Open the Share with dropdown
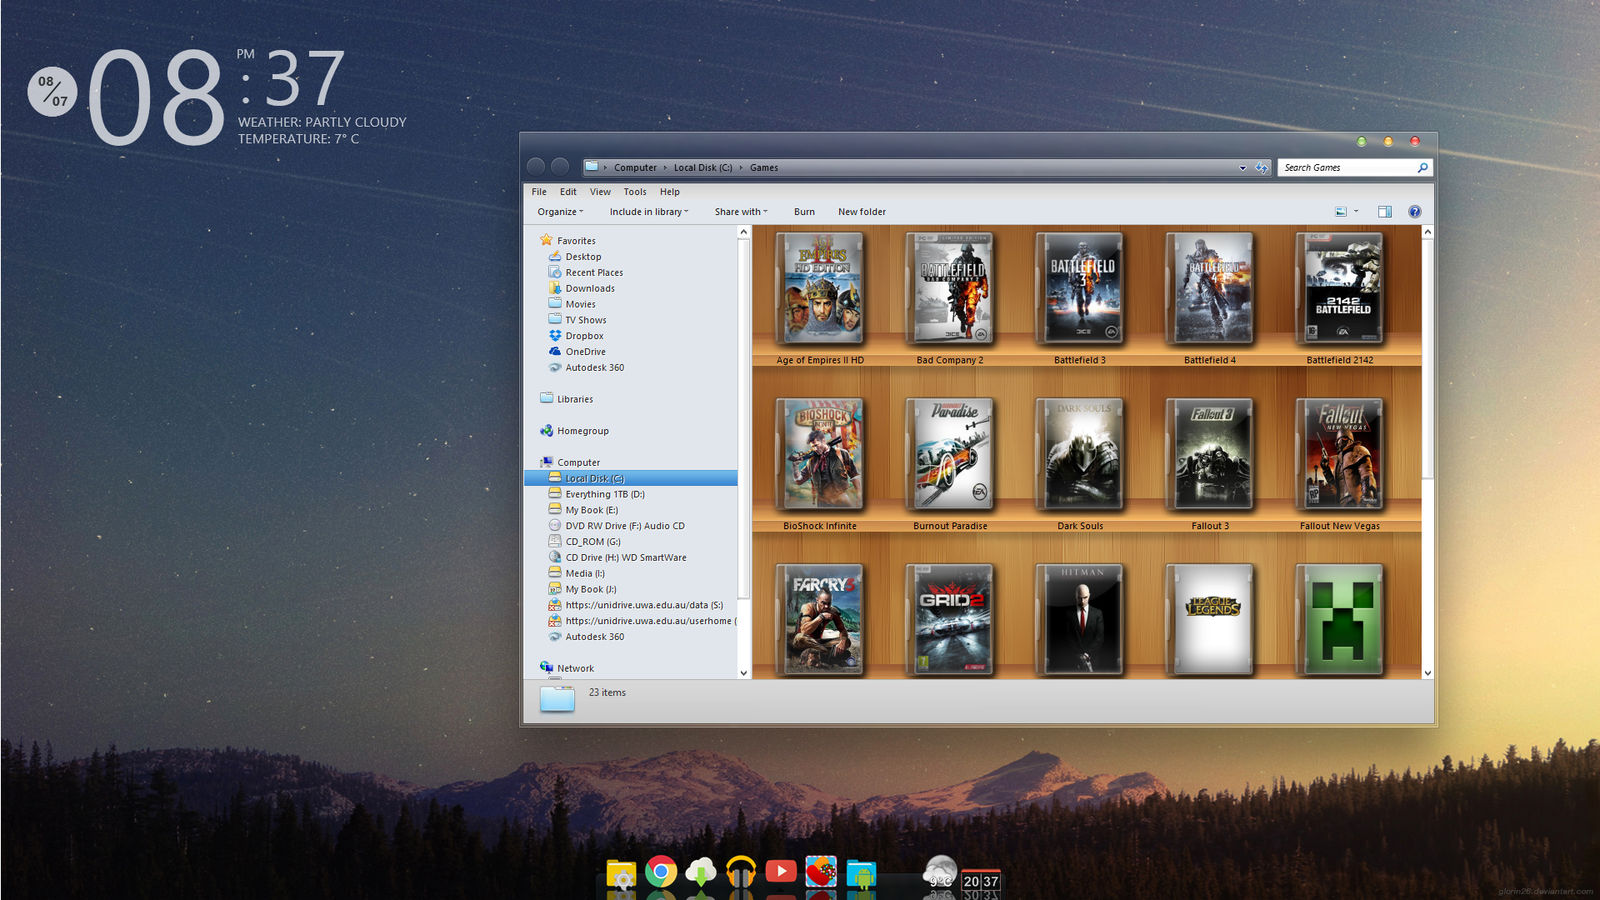1600x900 pixels. (741, 212)
